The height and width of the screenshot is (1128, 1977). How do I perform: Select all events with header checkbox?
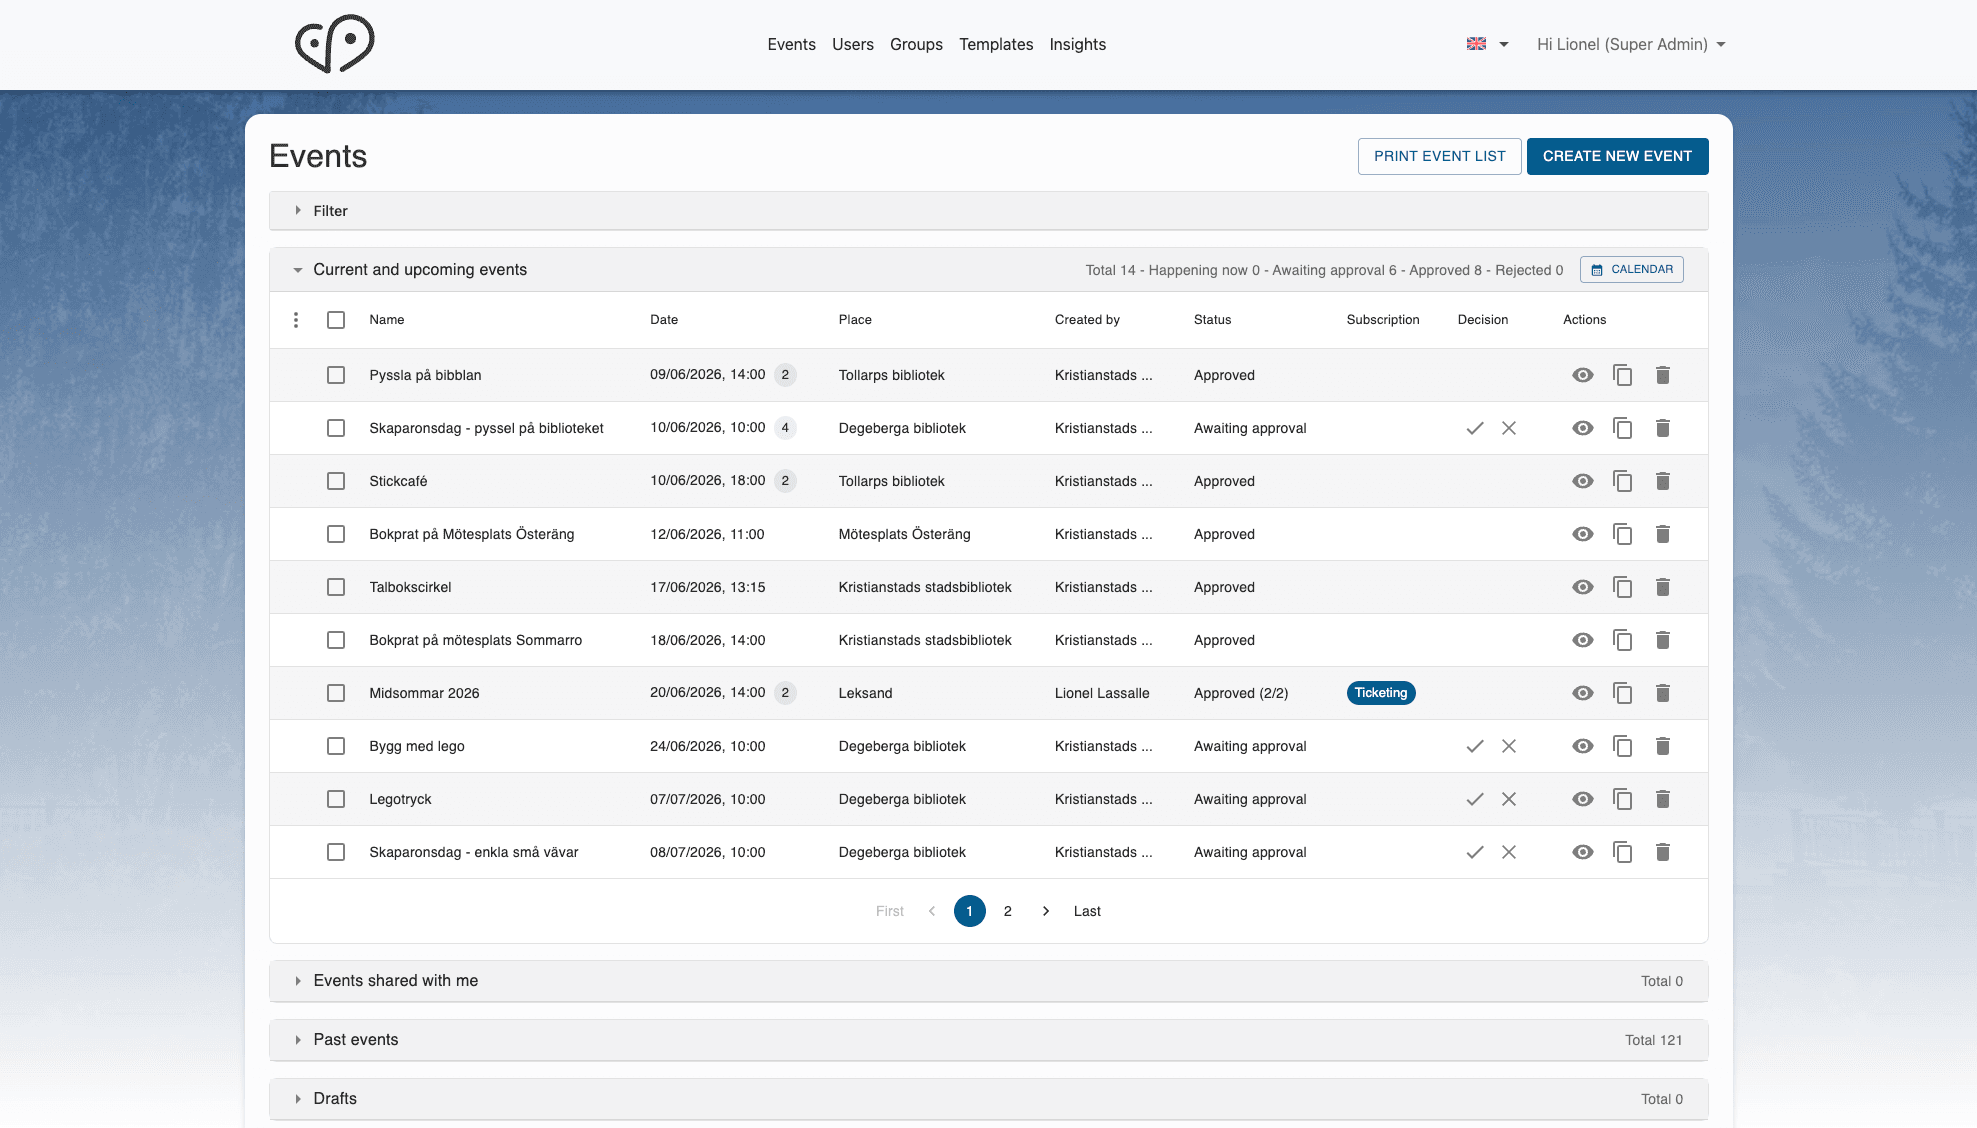336,320
